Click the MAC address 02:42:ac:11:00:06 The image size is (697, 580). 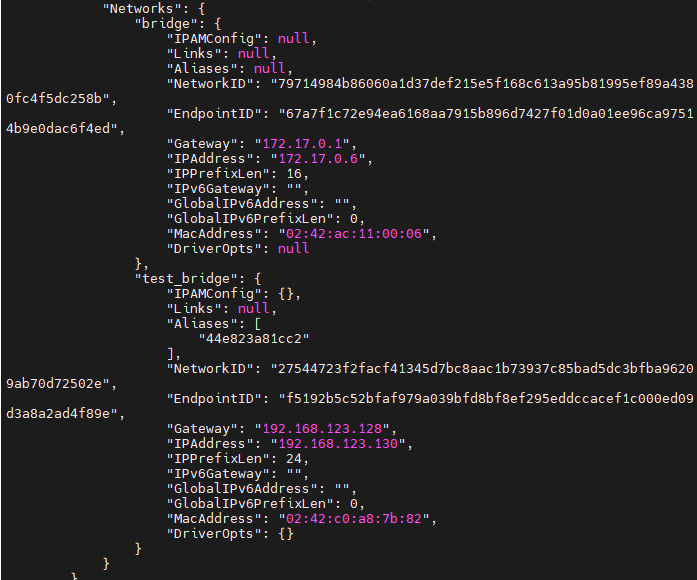(354, 233)
